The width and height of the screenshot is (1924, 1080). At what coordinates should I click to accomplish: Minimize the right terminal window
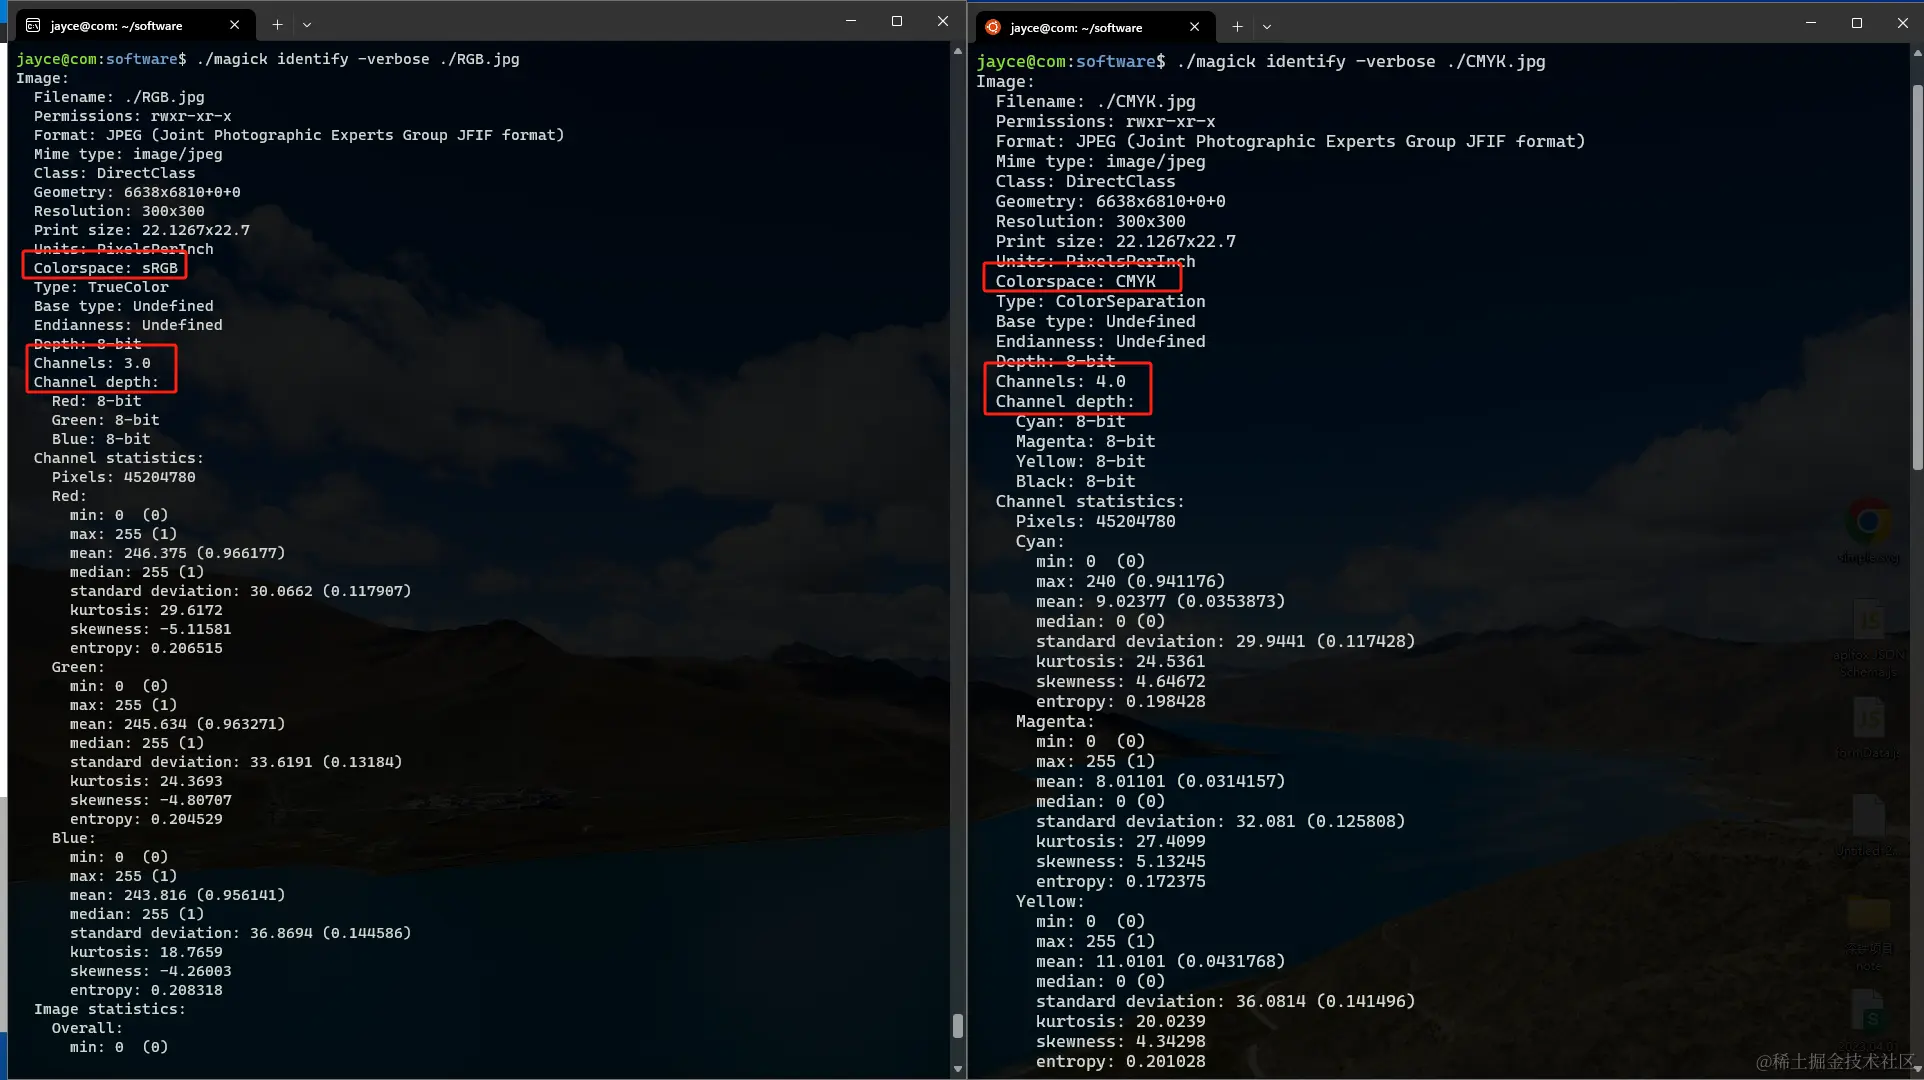(1811, 23)
